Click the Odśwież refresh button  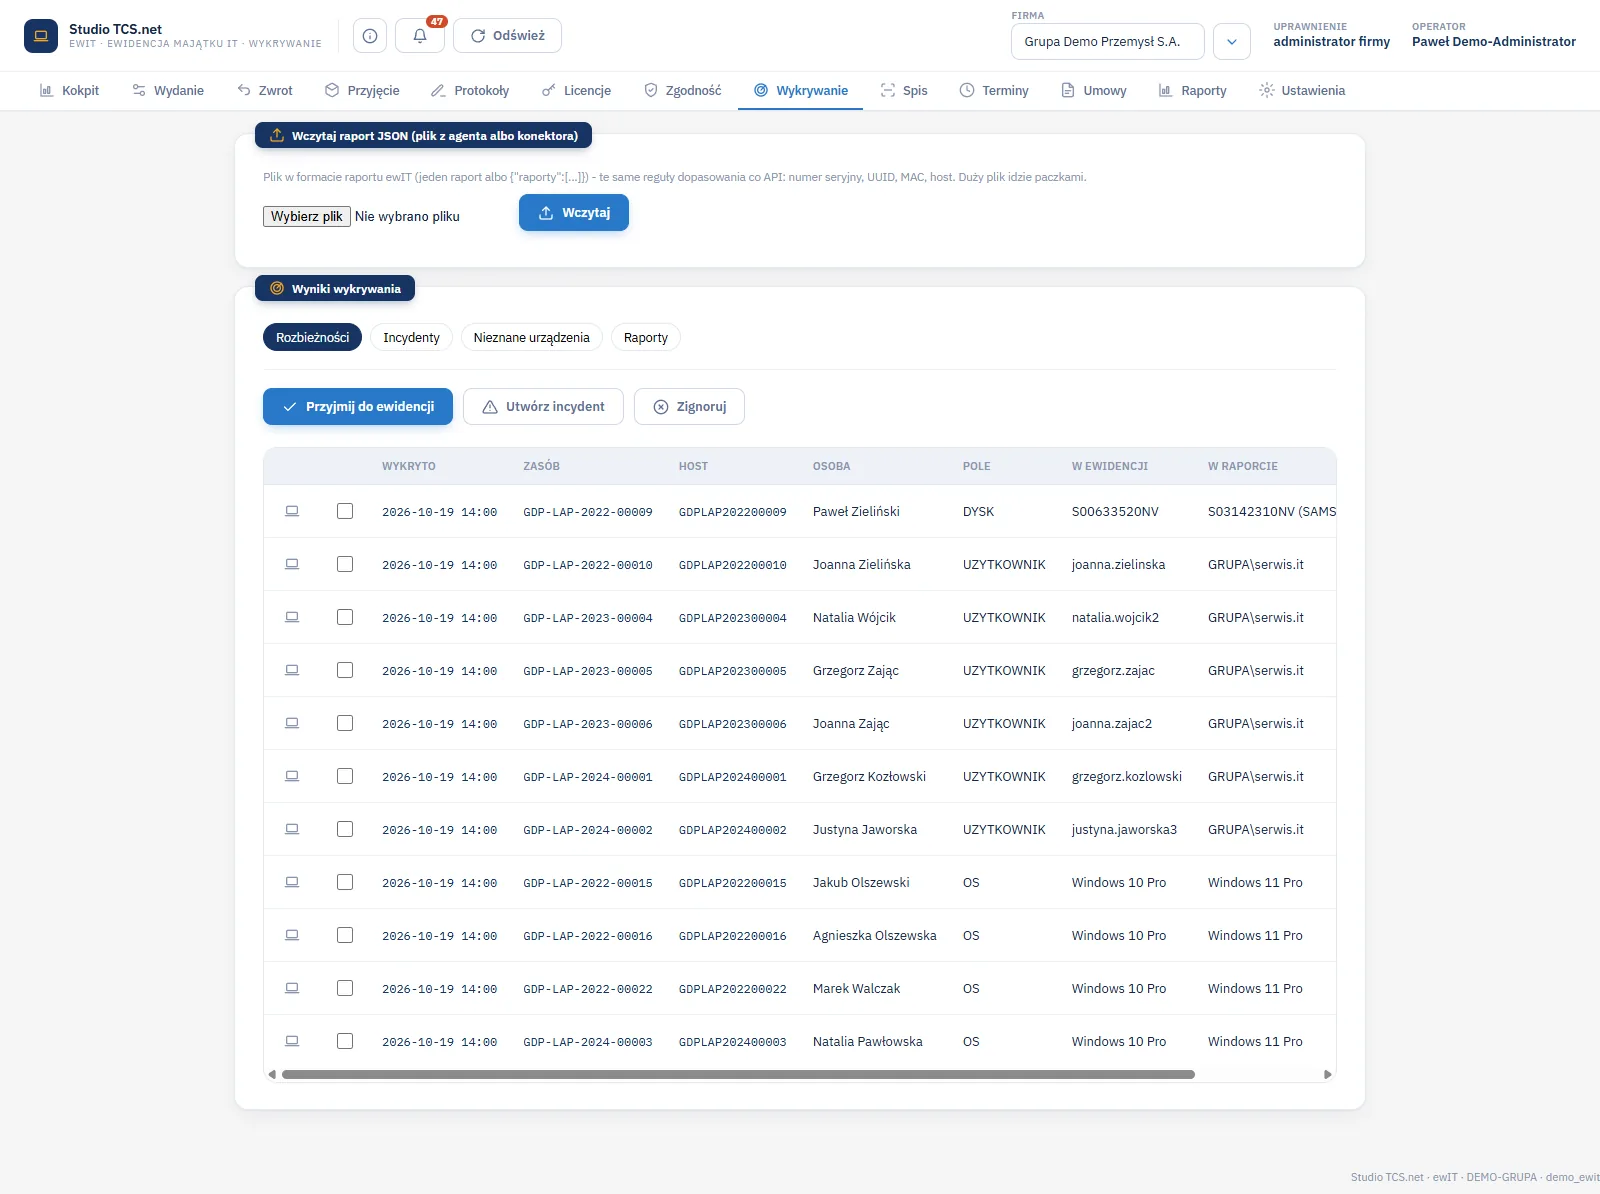507,36
